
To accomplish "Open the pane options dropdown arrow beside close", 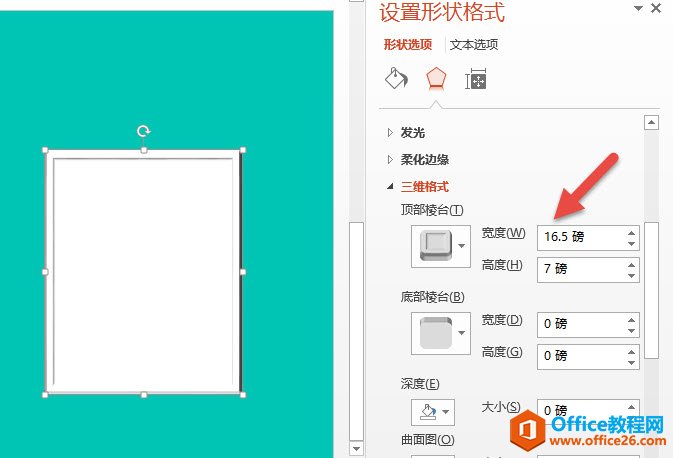I will (638, 8).
